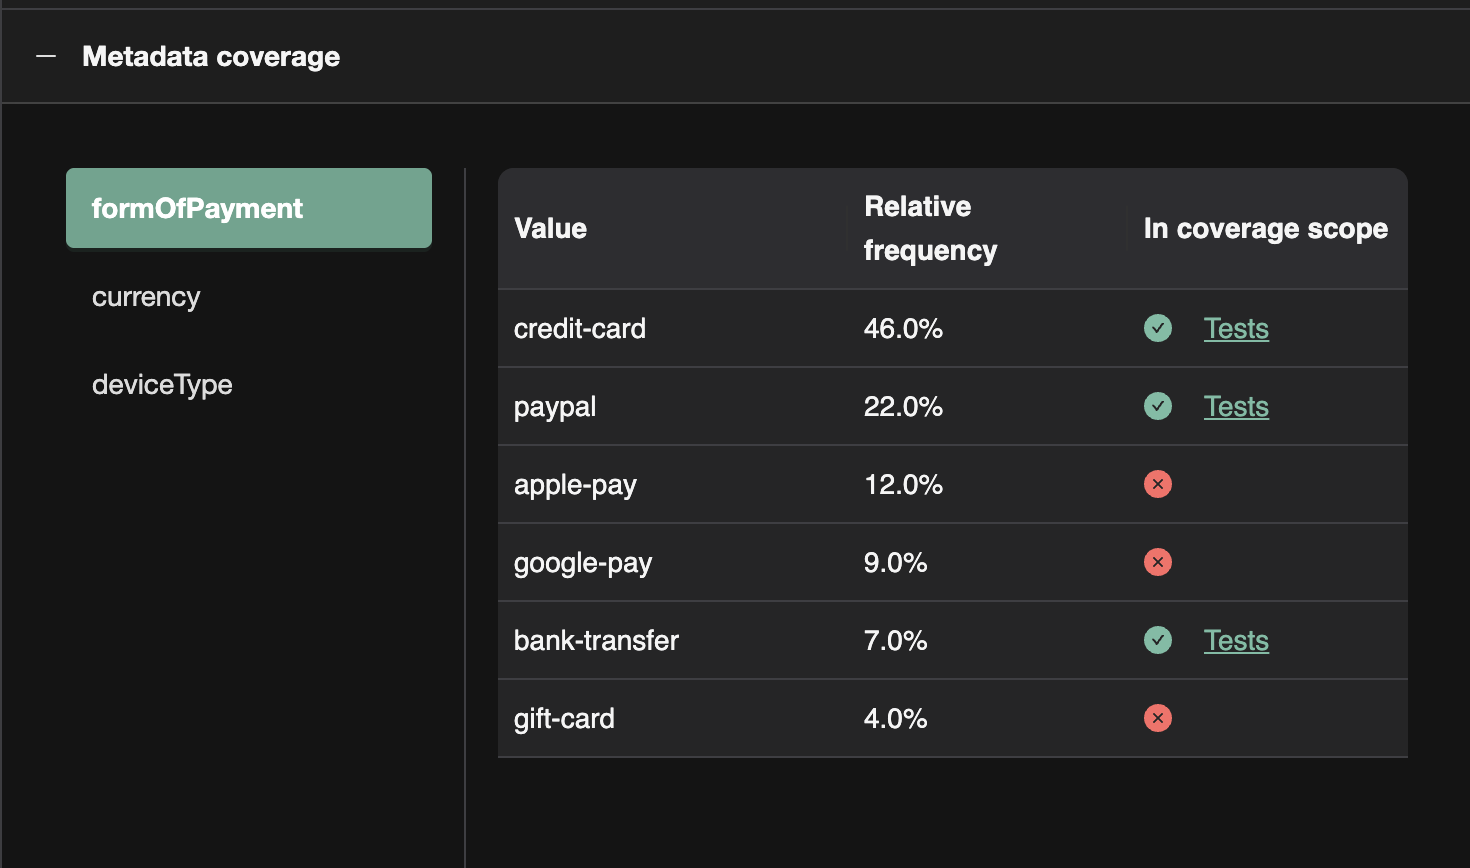Open Tests link for credit-card

pos(1236,328)
